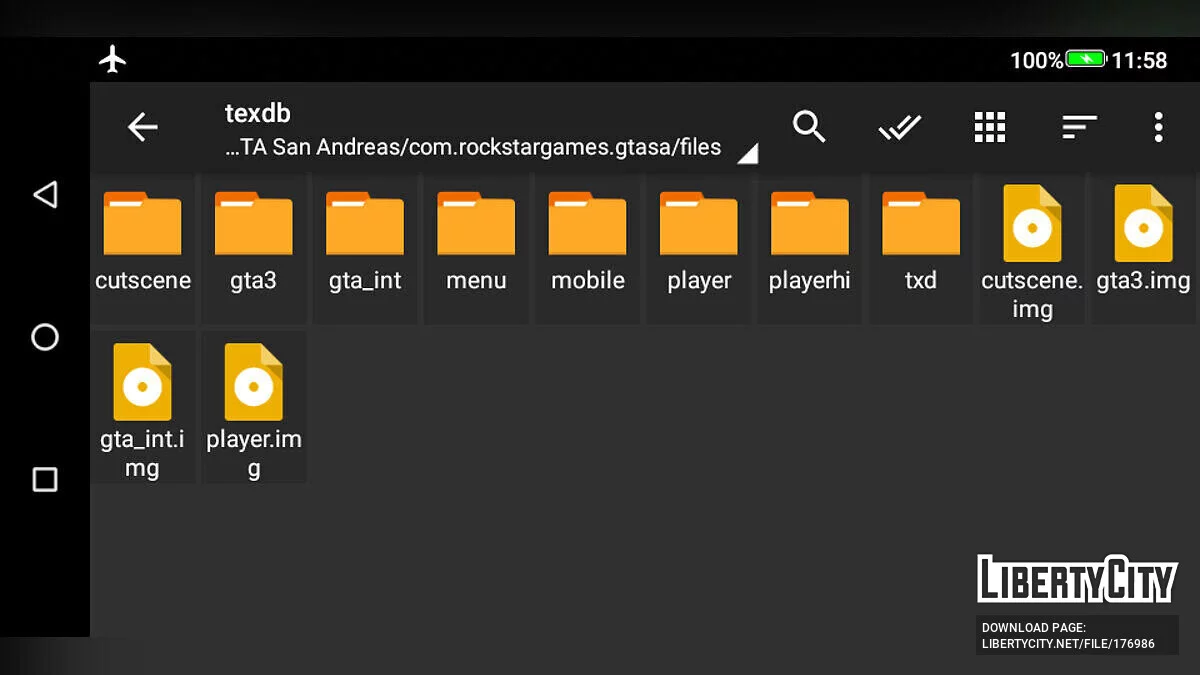Open the search magnifier icon

(x=808, y=127)
